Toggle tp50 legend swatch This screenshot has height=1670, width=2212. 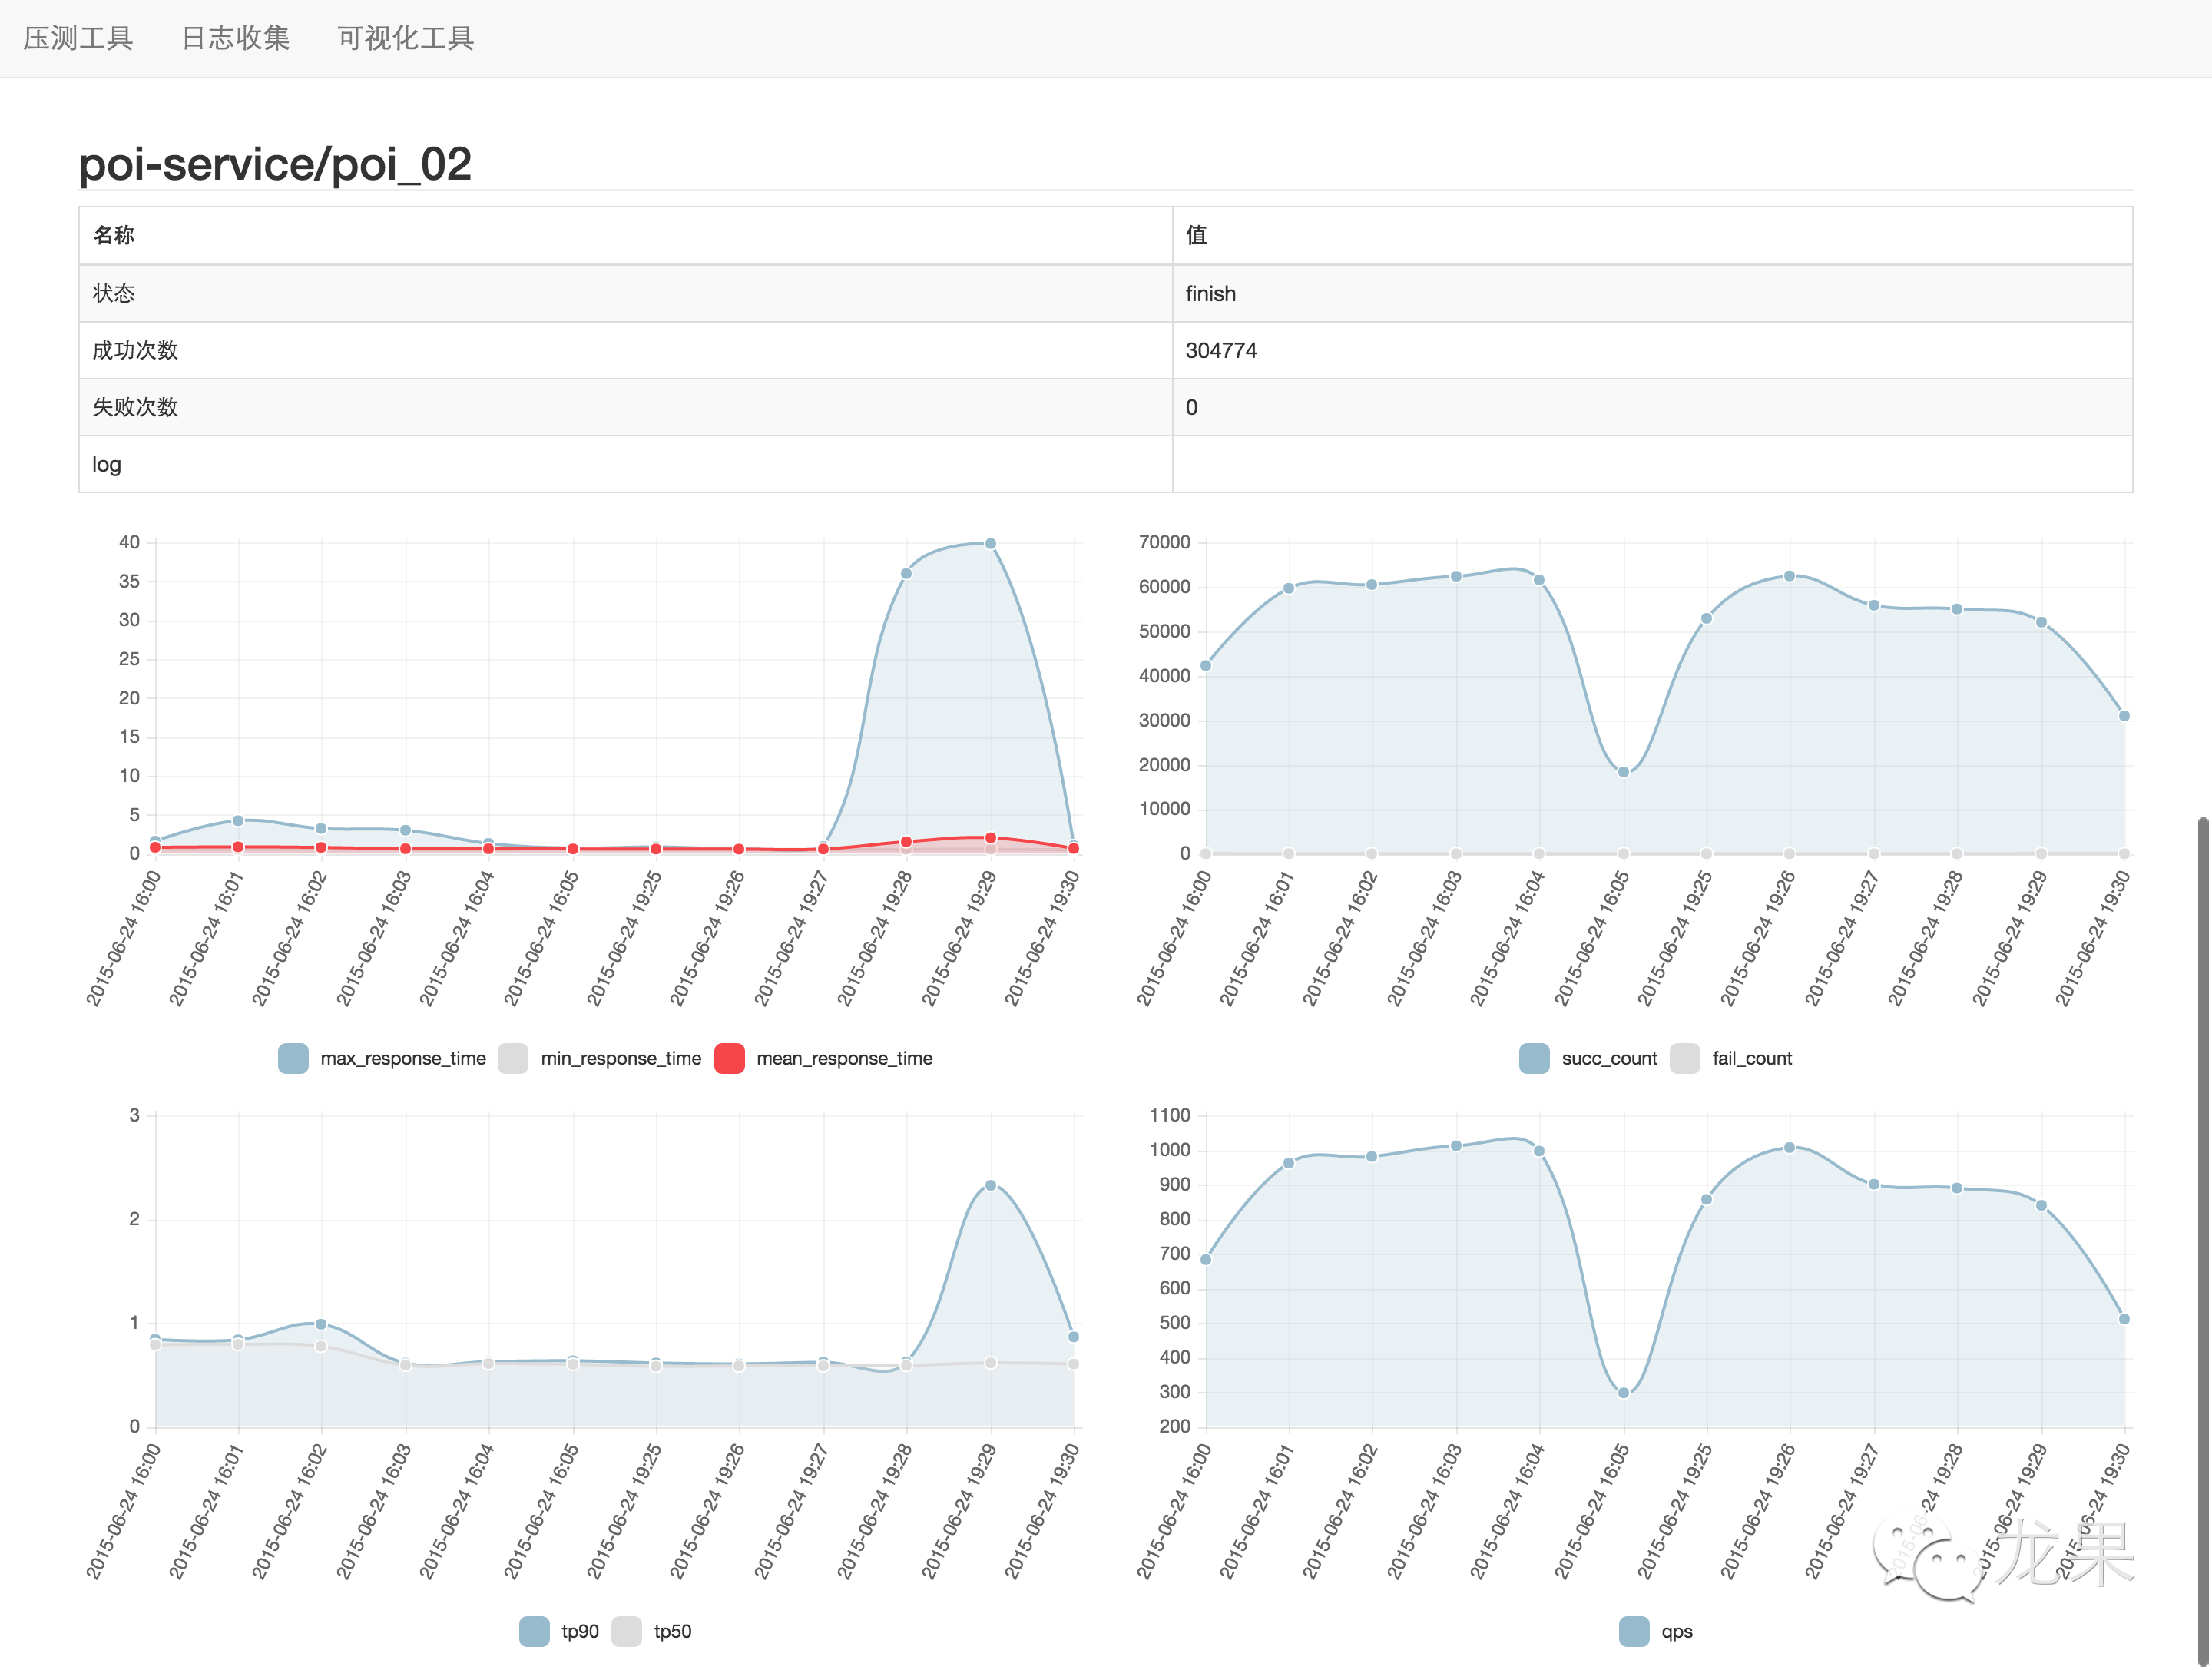coord(627,1631)
